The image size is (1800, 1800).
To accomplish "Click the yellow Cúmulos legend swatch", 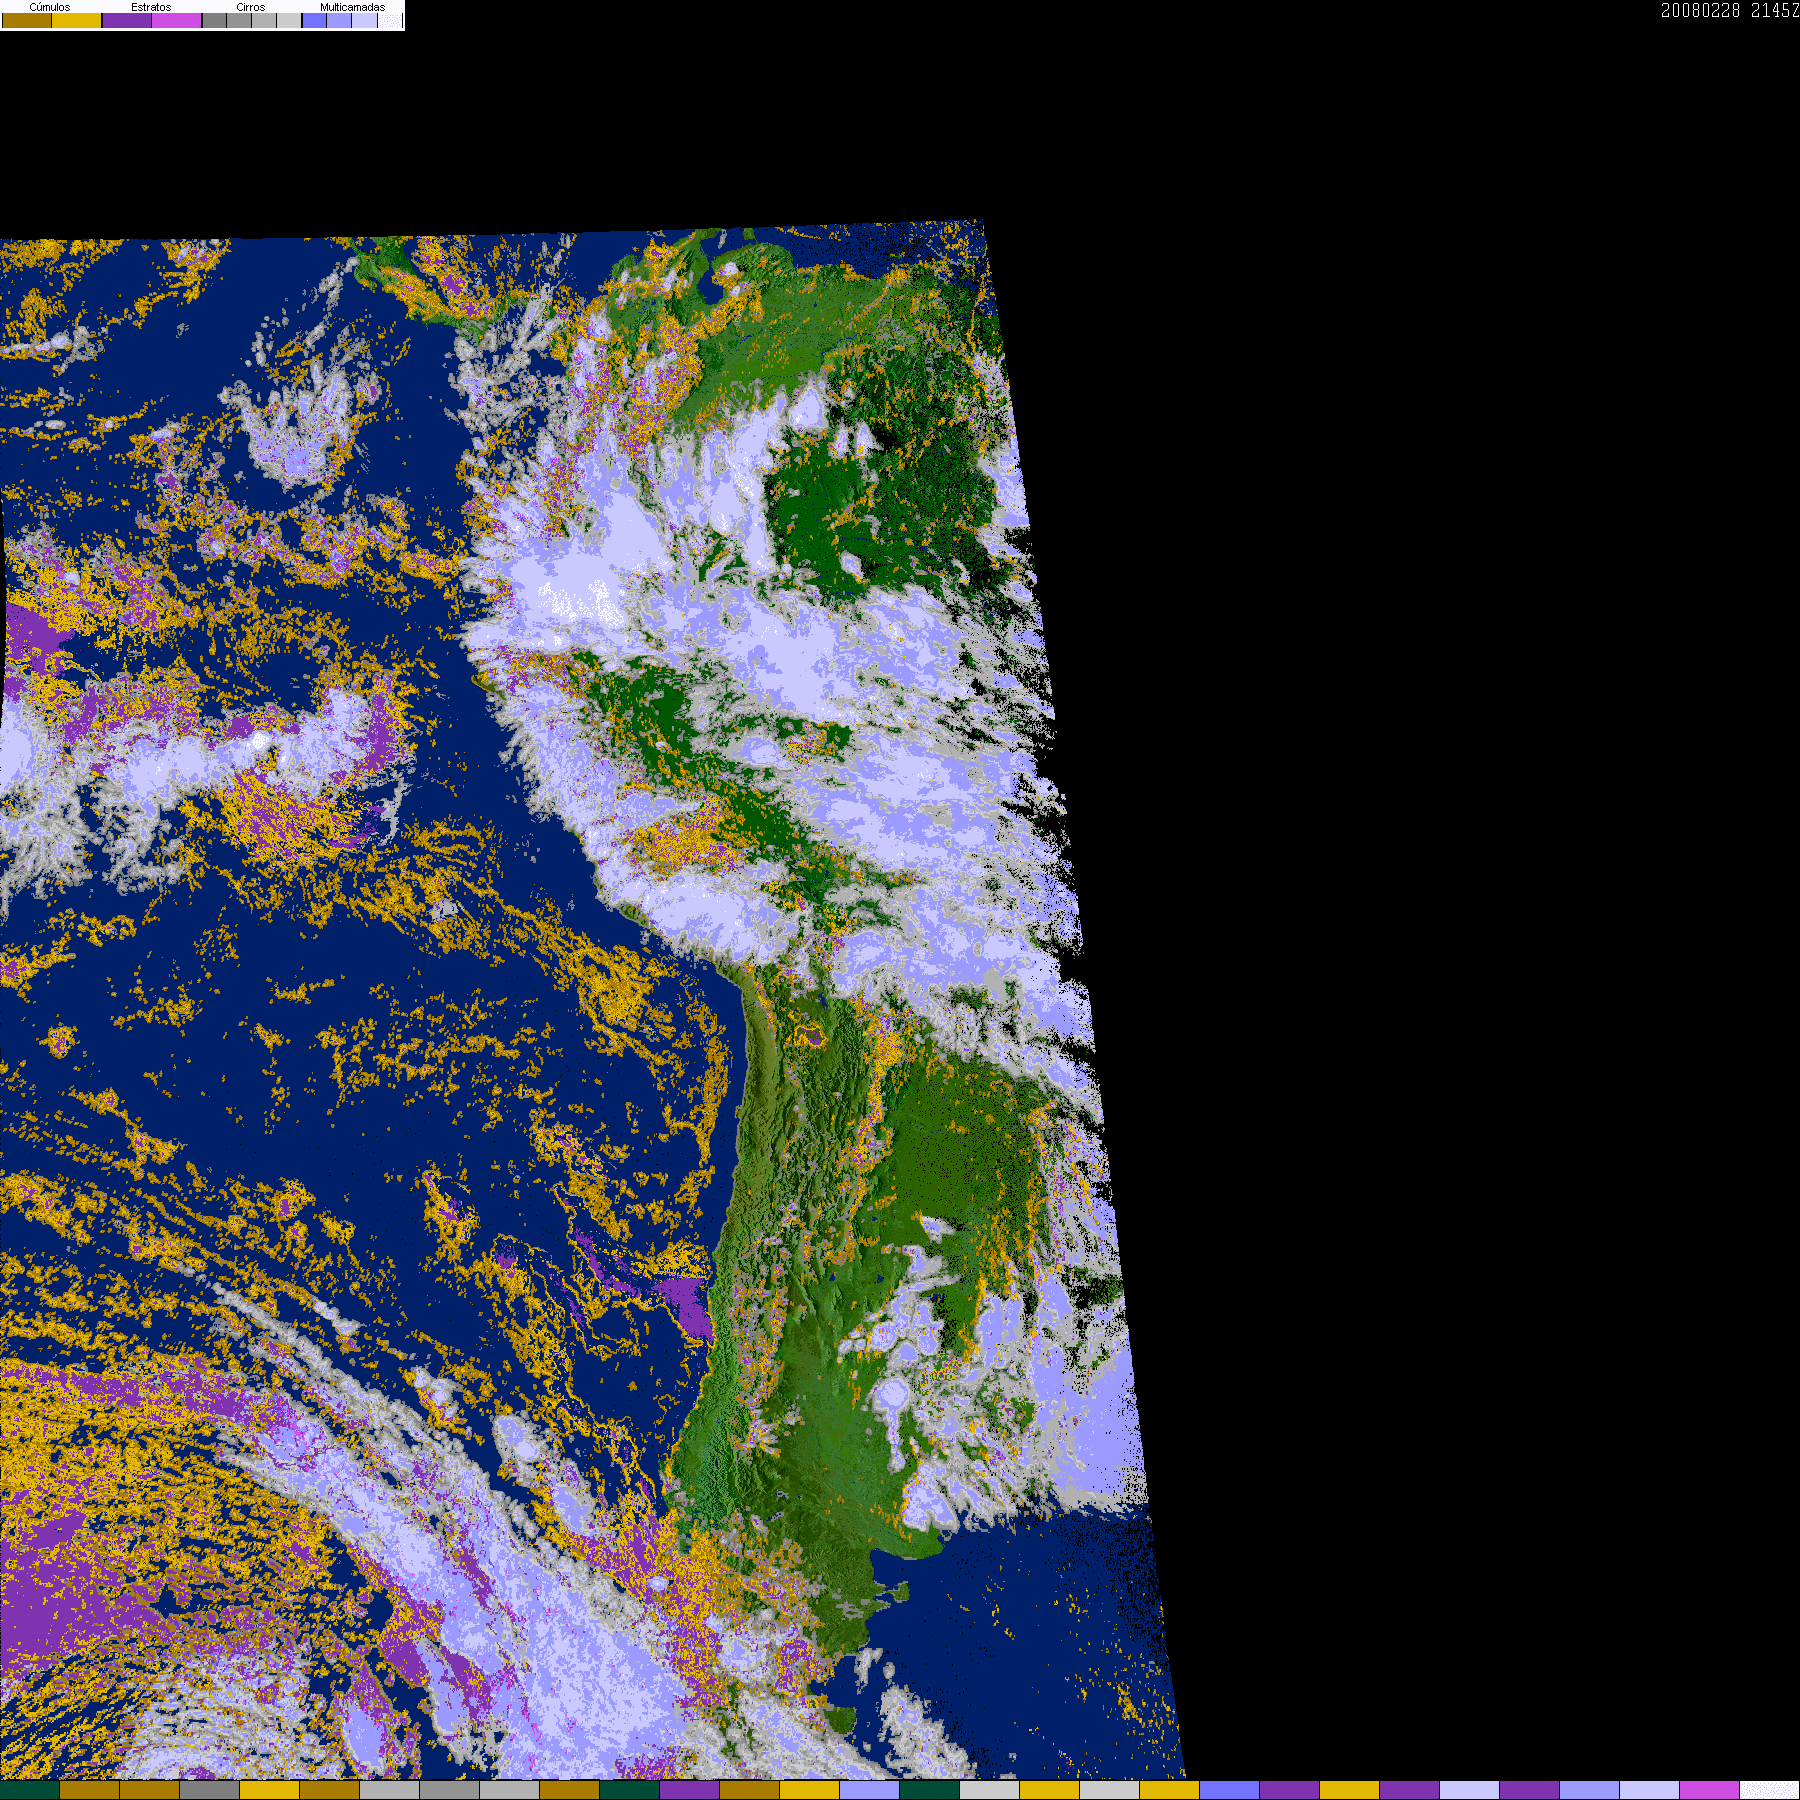I will 77,20.
